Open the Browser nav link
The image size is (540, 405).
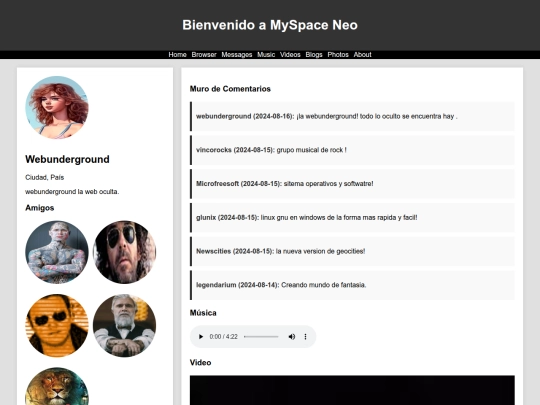(x=204, y=54)
